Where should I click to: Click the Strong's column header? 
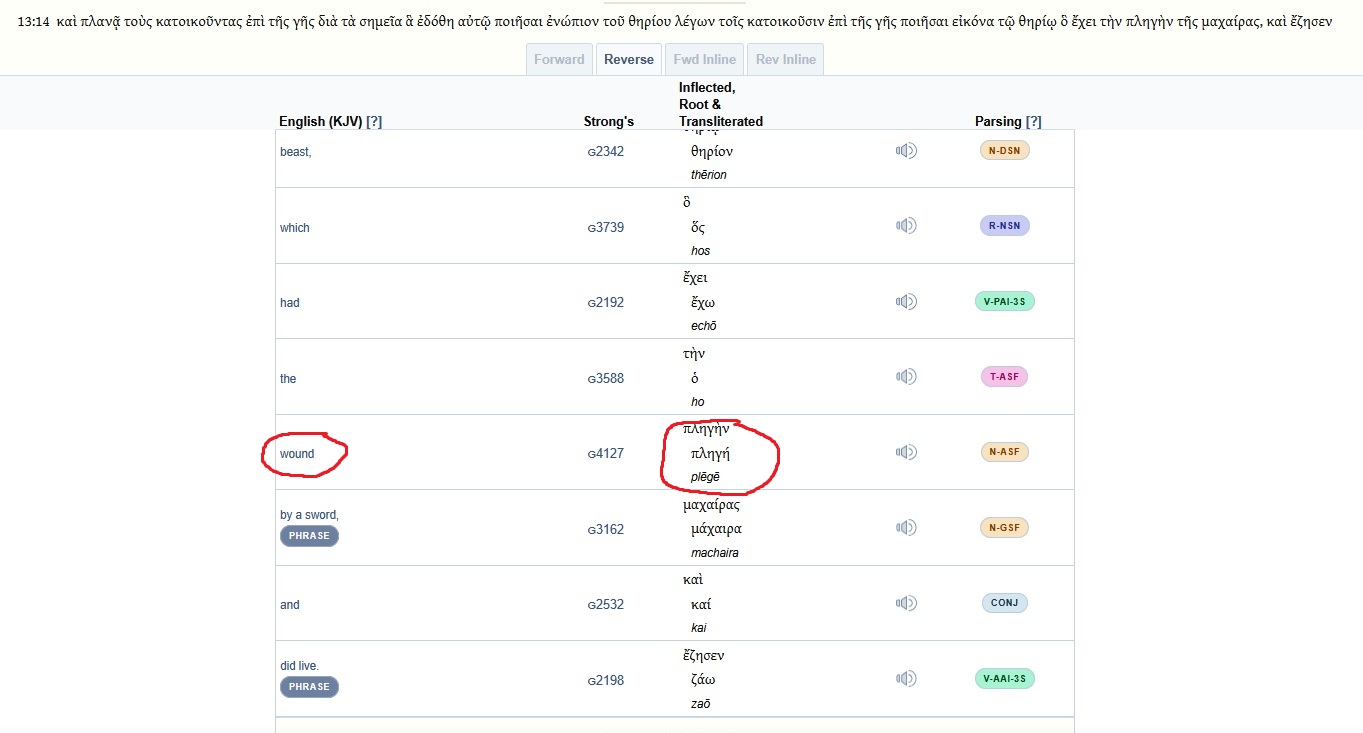[609, 122]
